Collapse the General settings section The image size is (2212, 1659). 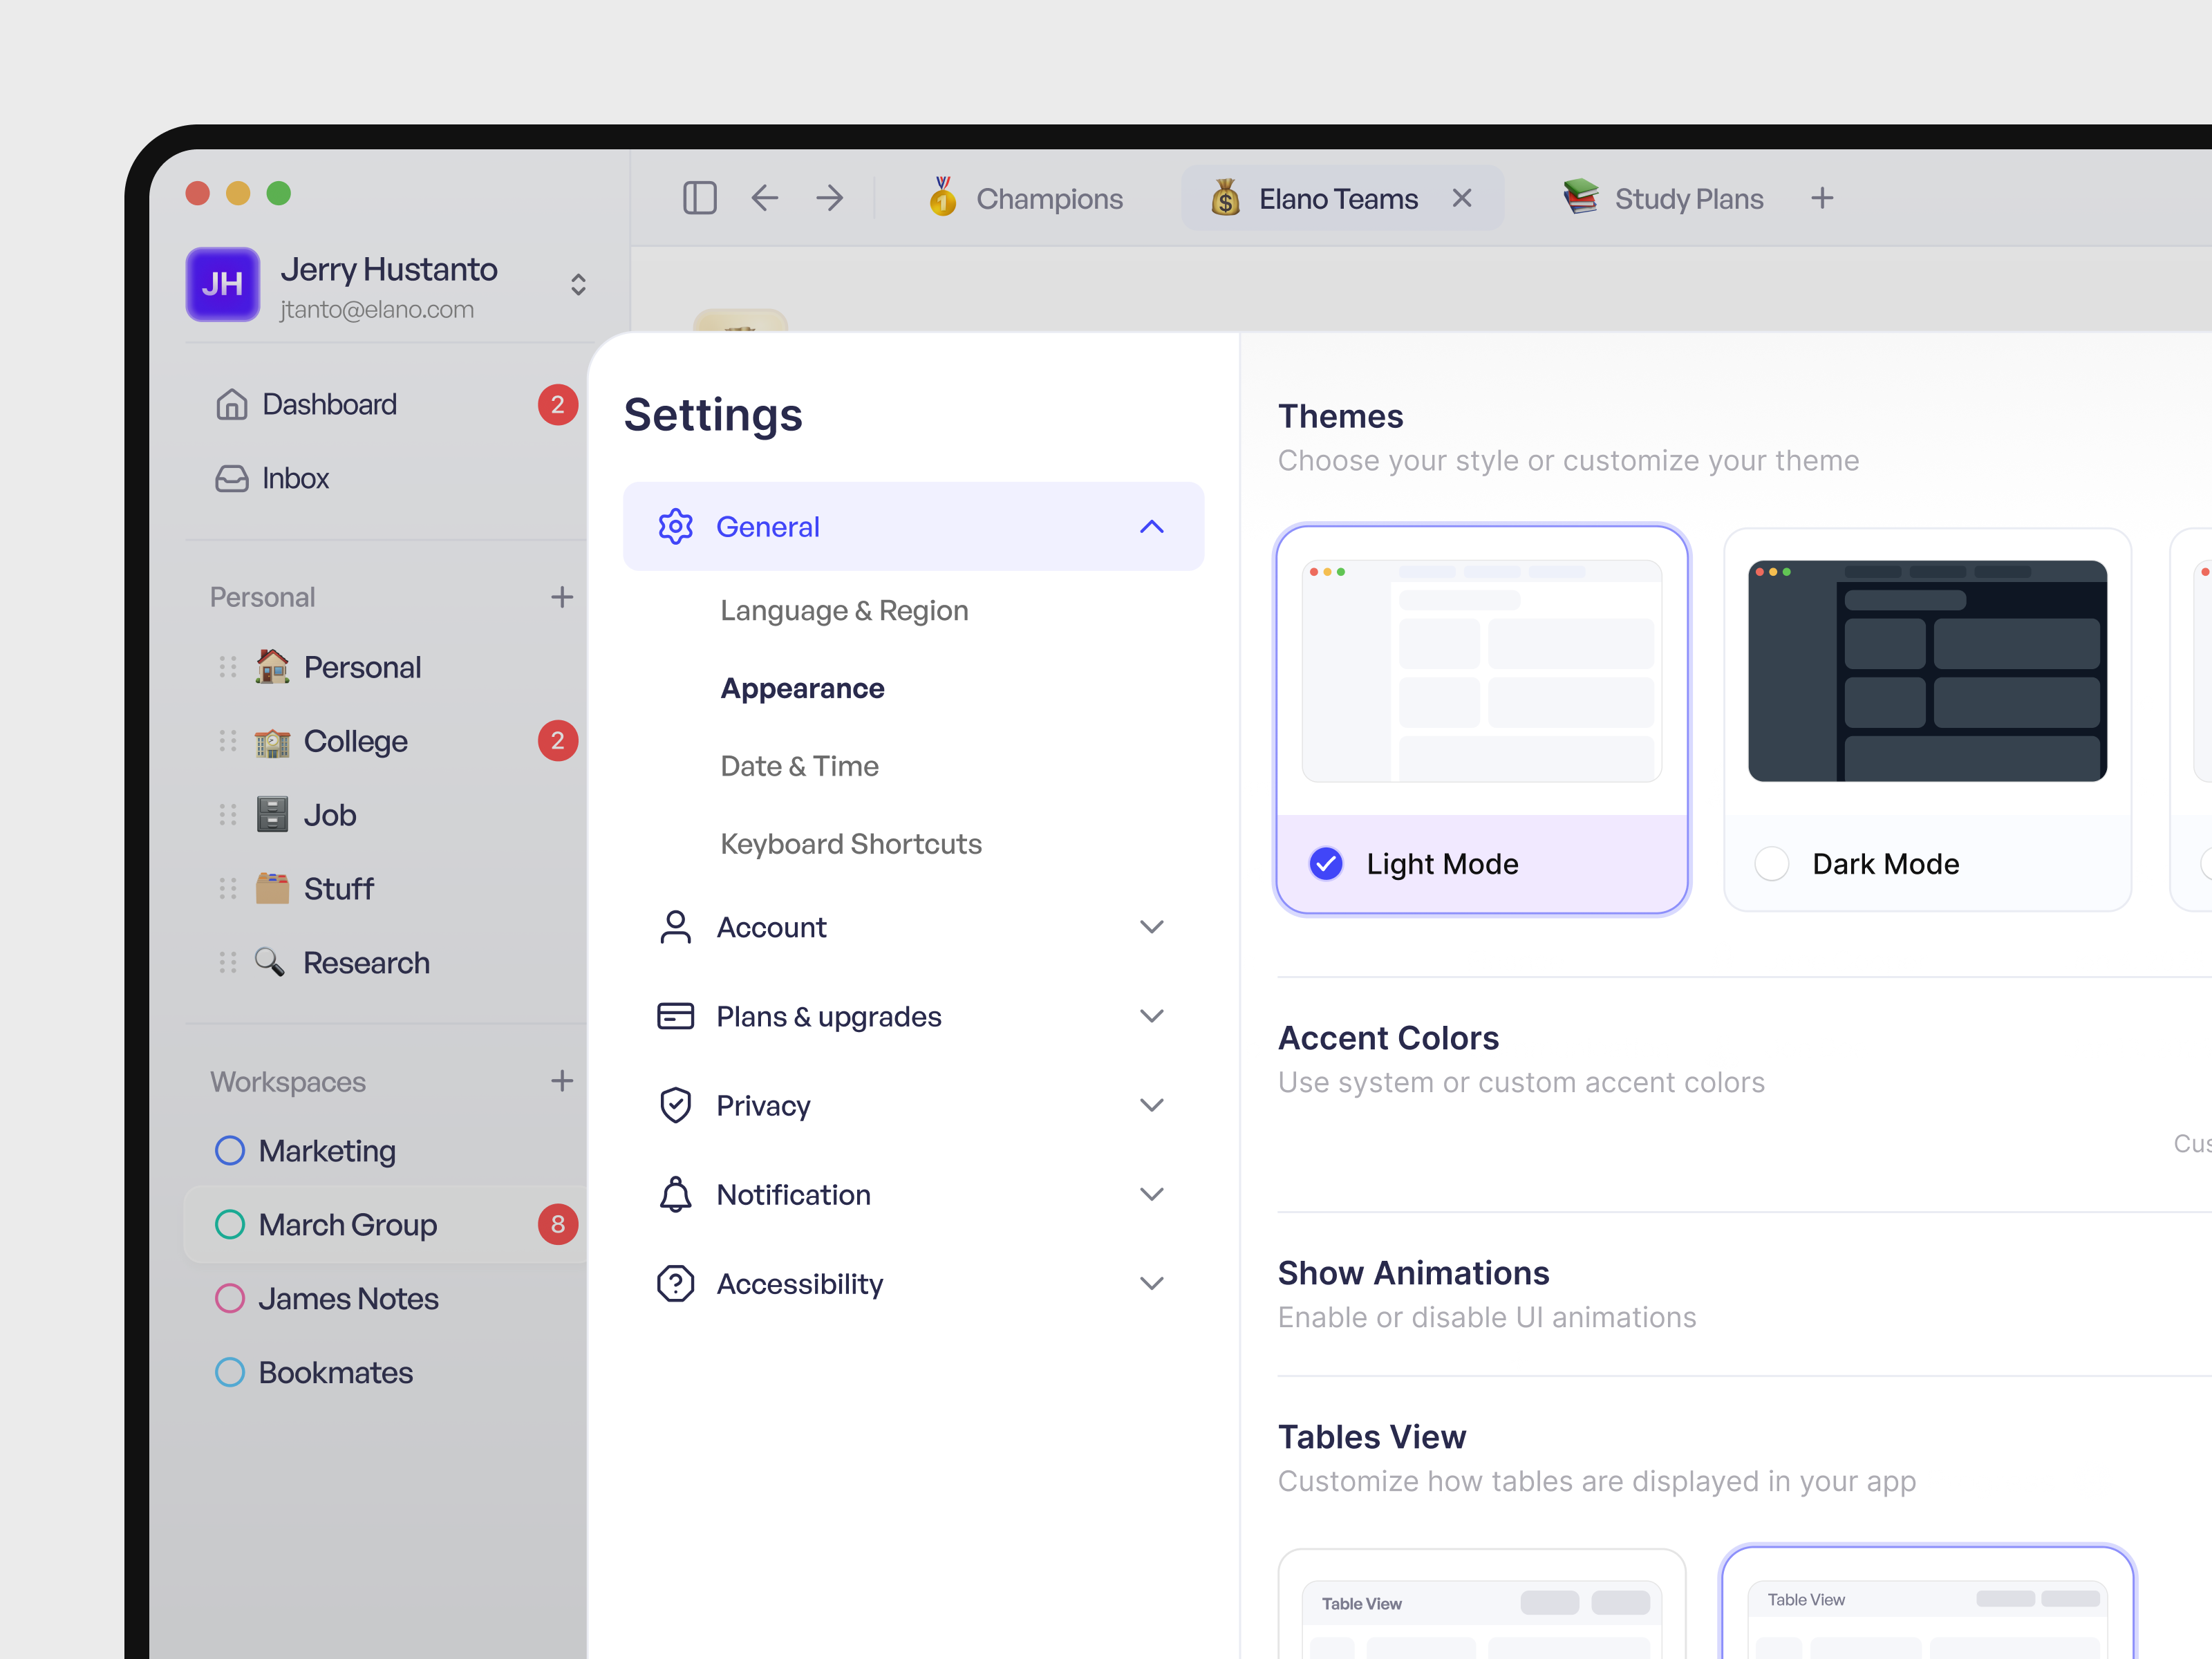point(1151,527)
